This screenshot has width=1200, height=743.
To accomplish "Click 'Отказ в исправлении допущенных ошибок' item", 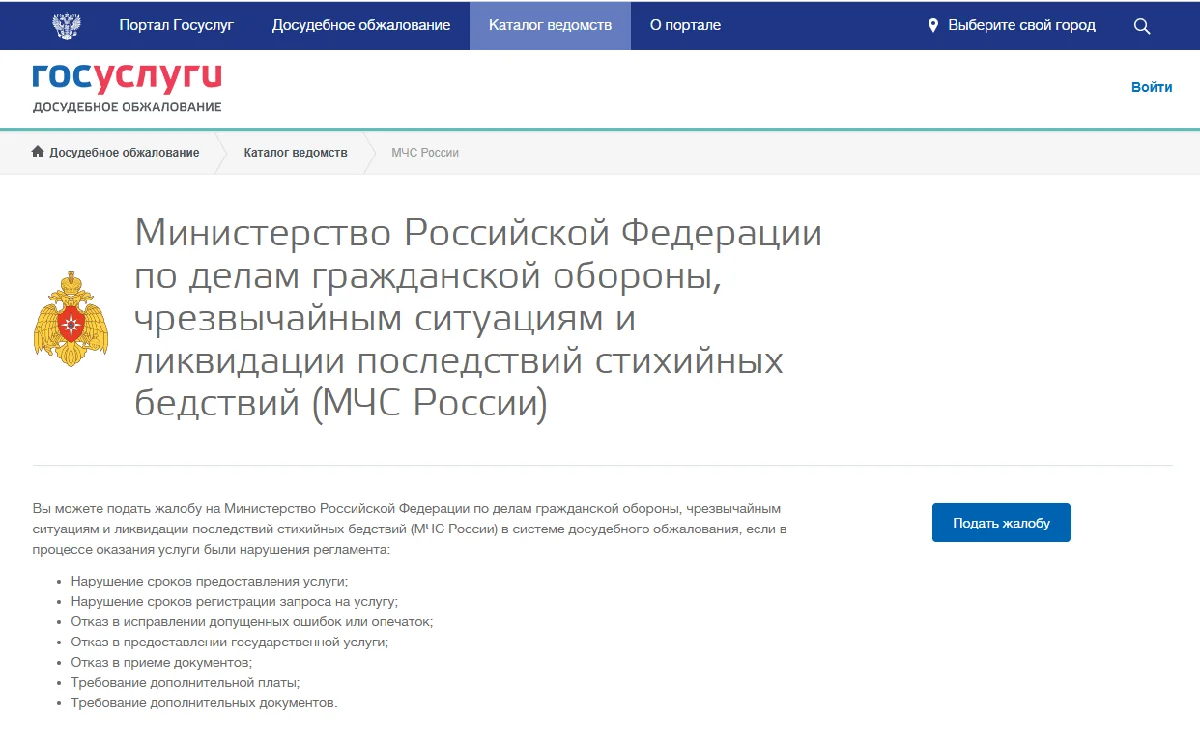I will (x=252, y=621).
